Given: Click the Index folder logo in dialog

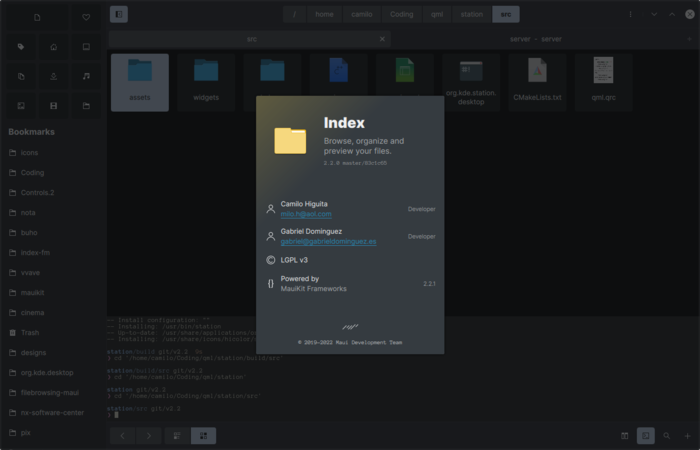Looking at the screenshot, I should pos(290,141).
